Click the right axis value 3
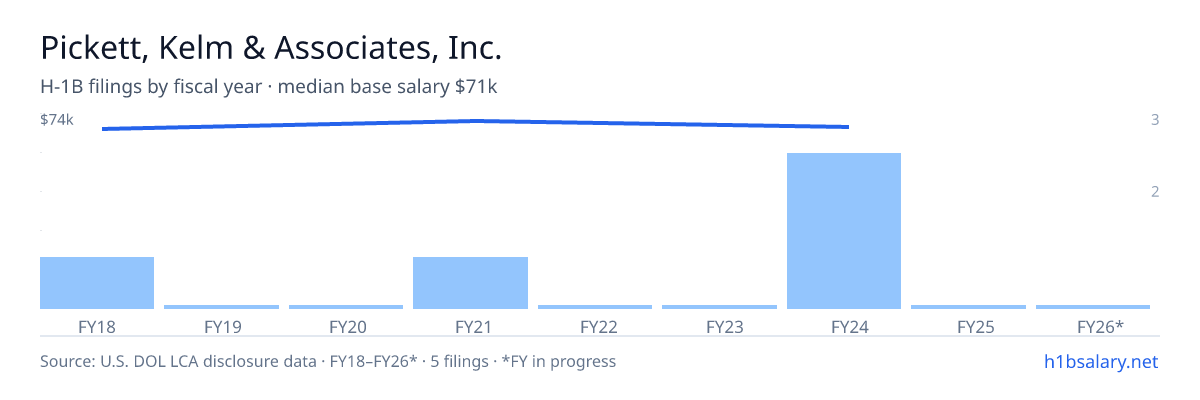The height and width of the screenshot is (400, 1200). click(x=1155, y=120)
